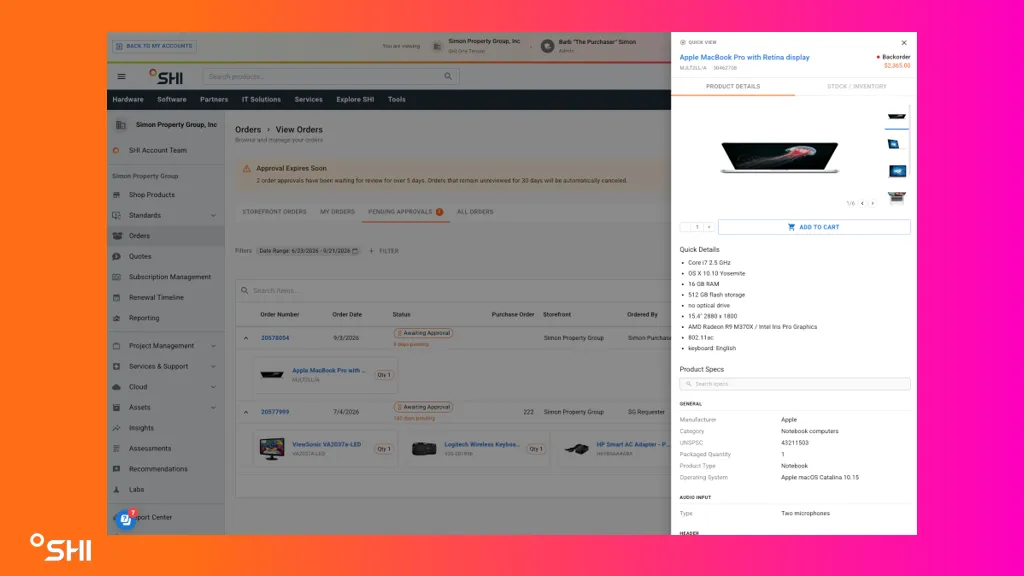Open the Orders item in sidebar
The width and height of the screenshot is (1024, 576).
coord(166,236)
